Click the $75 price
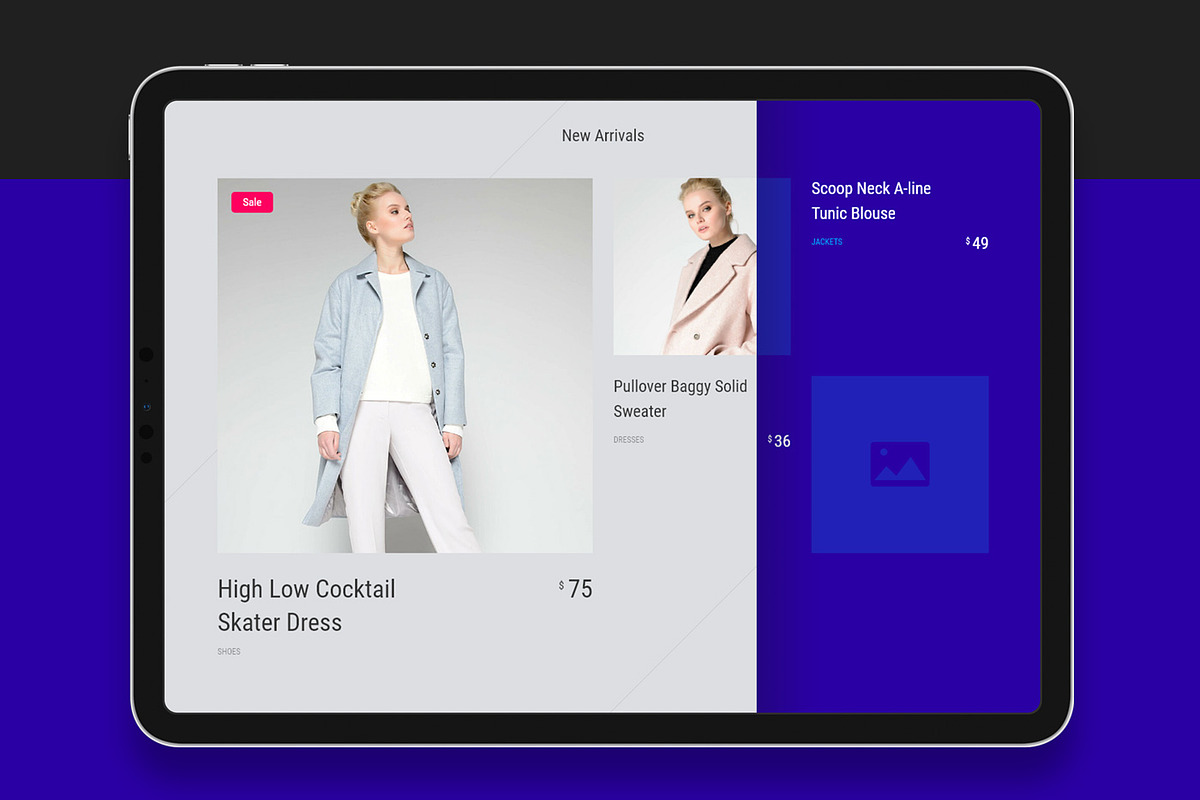 576,589
